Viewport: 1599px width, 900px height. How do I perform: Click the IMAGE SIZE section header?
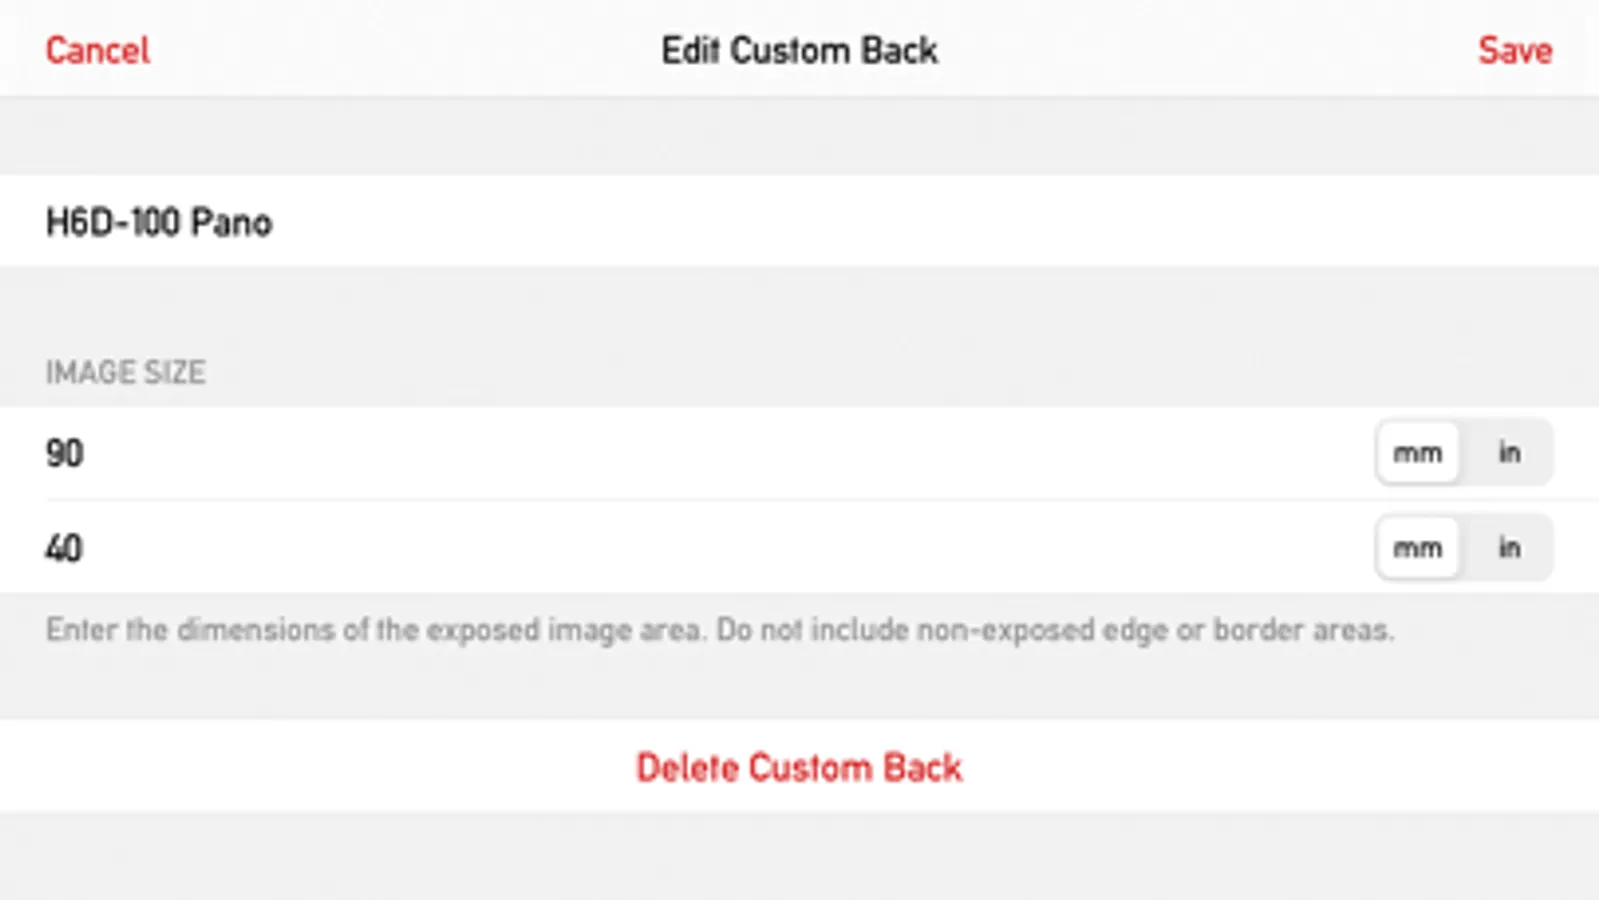click(125, 372)
